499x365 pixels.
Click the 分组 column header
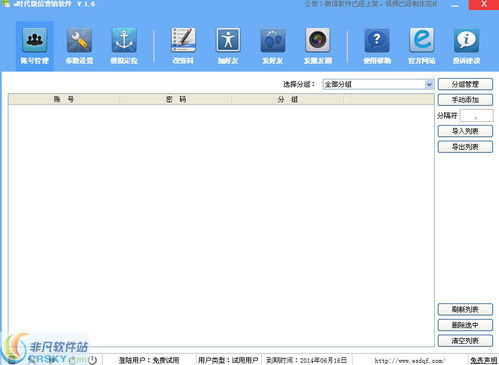coord(288,99)
